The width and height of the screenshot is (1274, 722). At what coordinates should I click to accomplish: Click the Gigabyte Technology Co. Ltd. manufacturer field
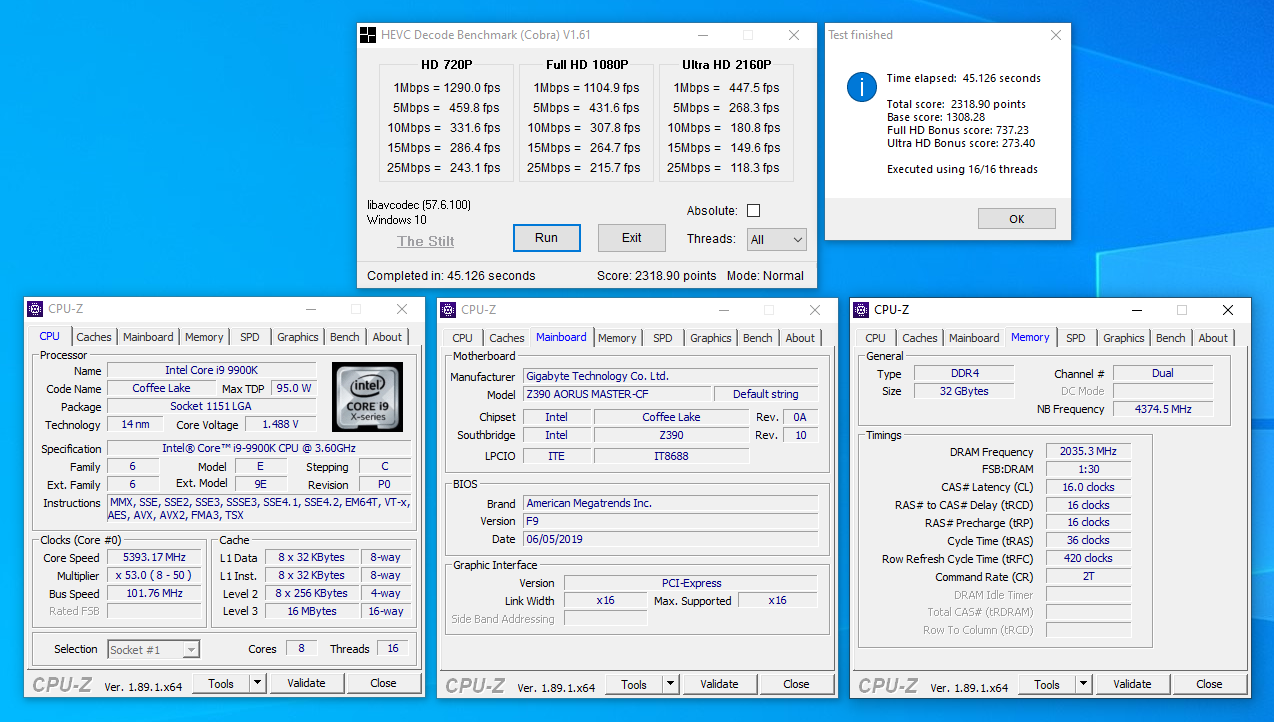[671, 376]
